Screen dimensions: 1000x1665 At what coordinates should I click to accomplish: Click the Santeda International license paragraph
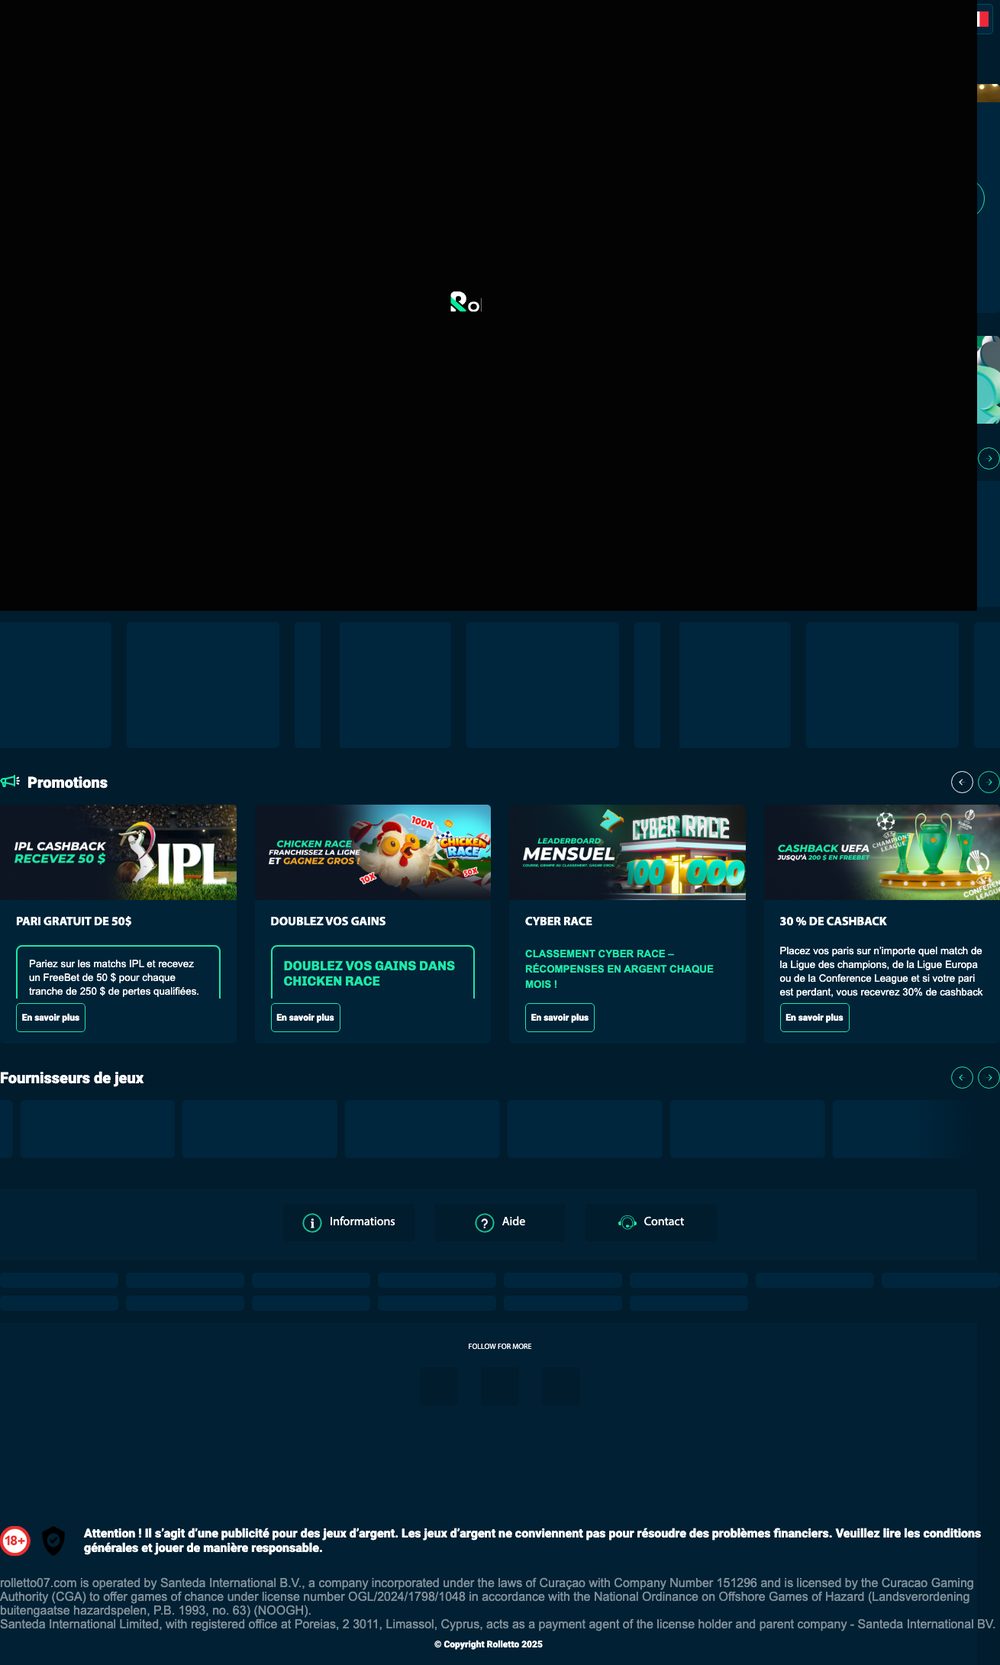(x=498, y=1603)
